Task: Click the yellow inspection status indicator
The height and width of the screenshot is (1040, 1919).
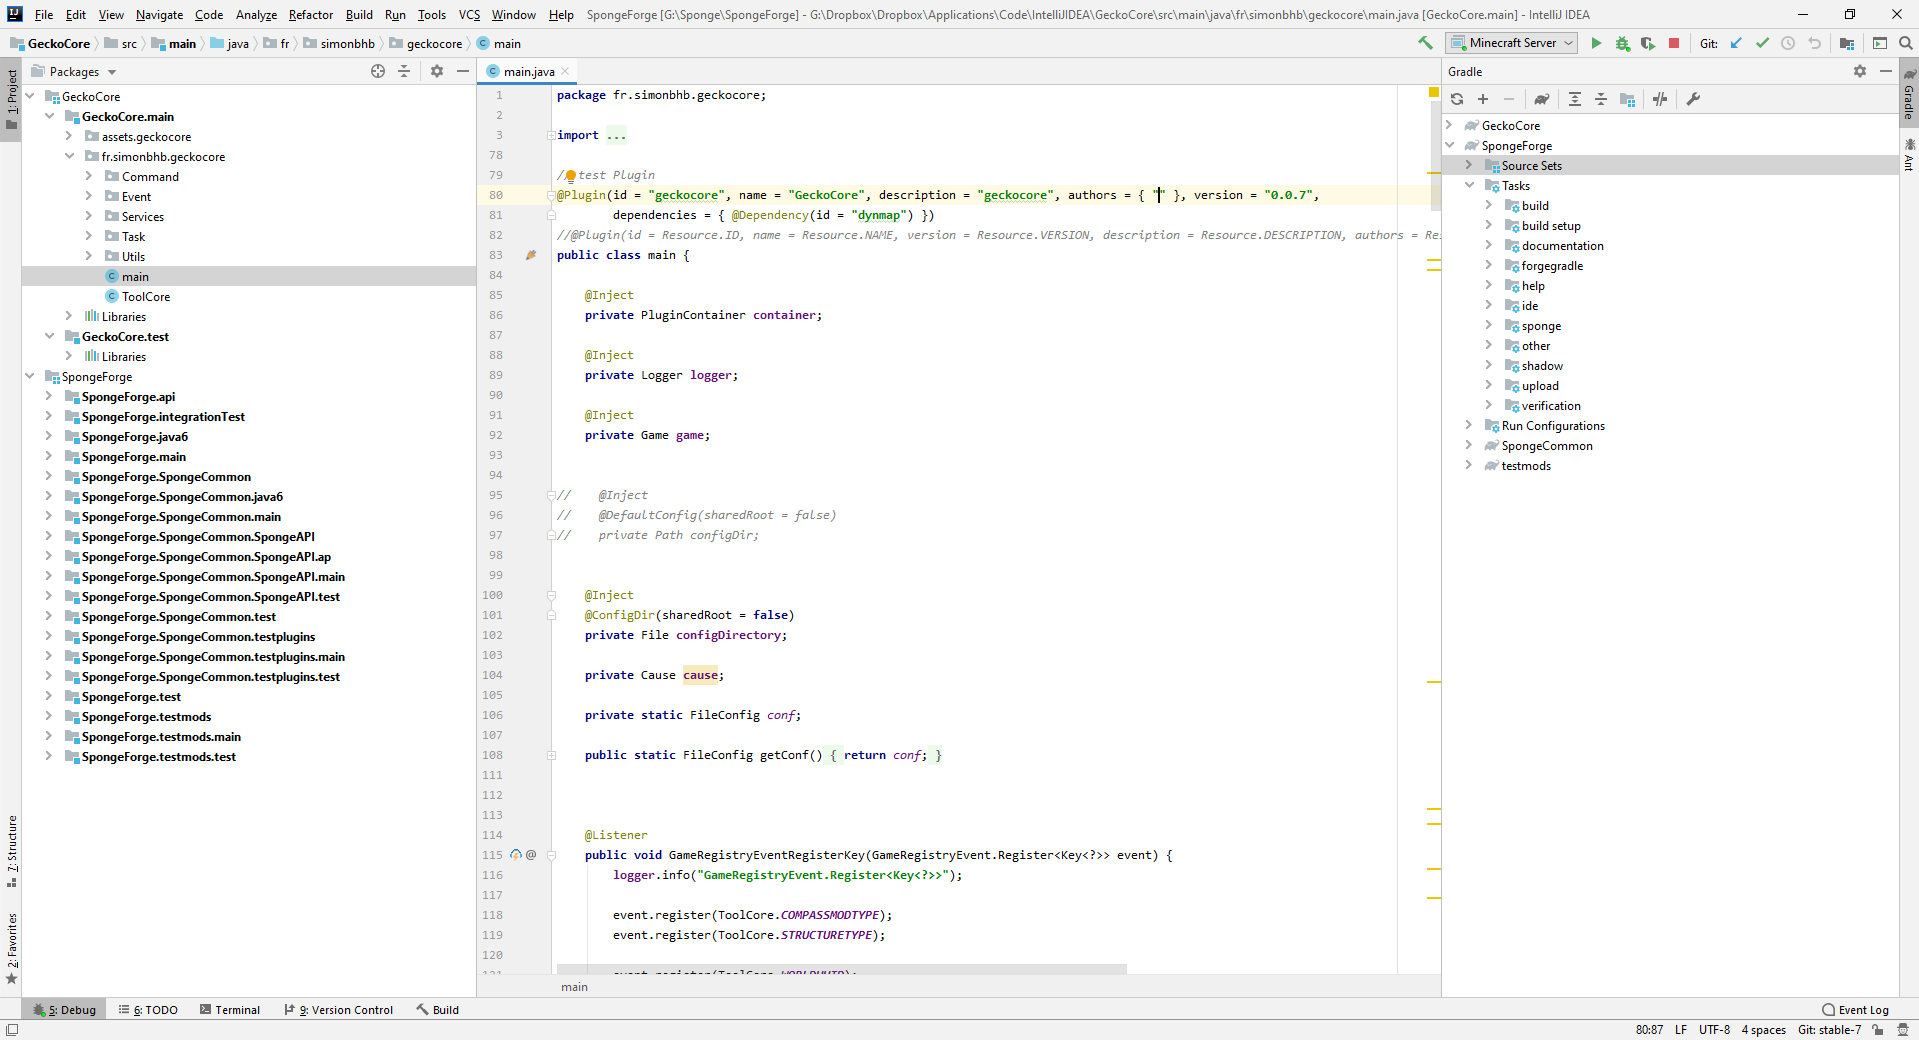Action: coord(1433,93)
